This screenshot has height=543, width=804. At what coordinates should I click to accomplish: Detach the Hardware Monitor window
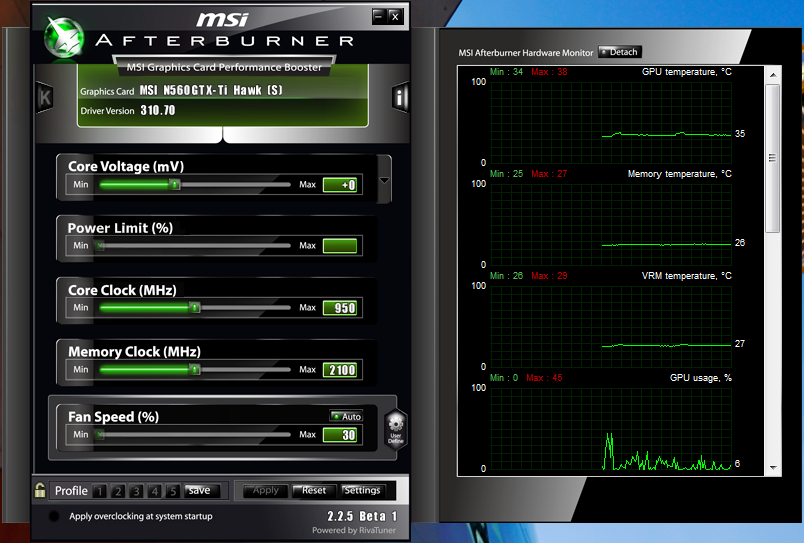[619, 52]
